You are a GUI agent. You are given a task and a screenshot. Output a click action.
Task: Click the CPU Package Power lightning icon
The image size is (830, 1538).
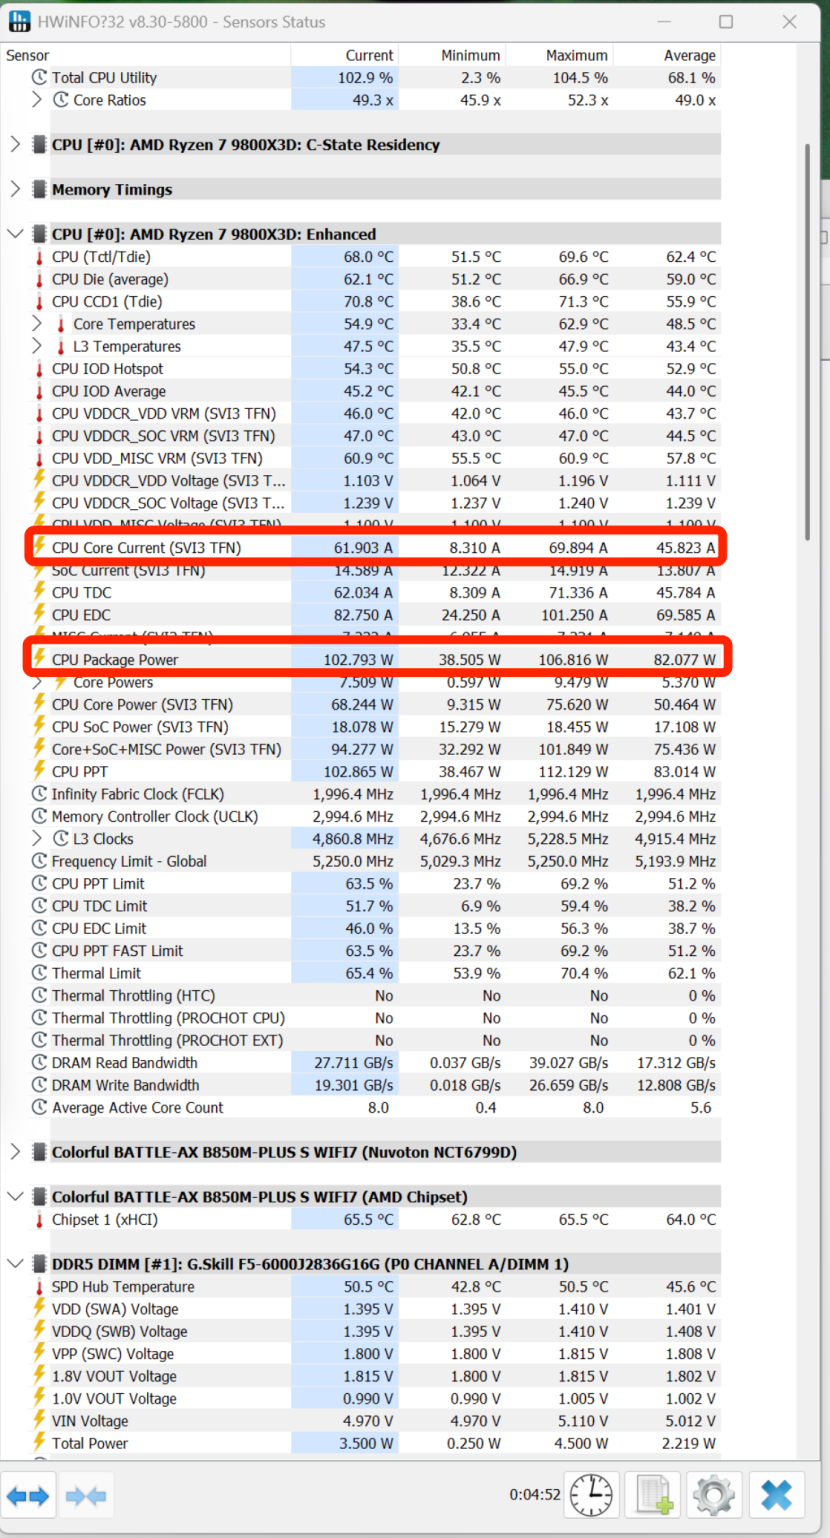tap(40, 659)
